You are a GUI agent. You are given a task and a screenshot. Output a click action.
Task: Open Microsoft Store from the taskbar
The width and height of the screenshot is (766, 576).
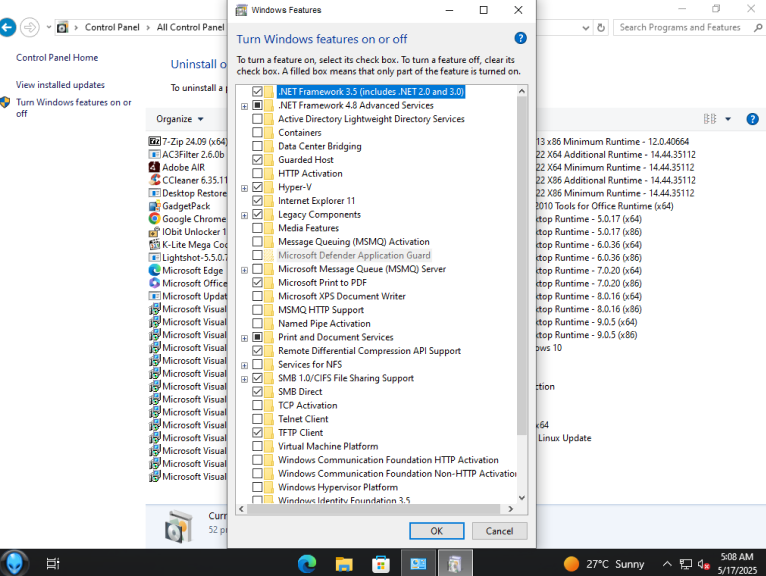pos(381,564)
